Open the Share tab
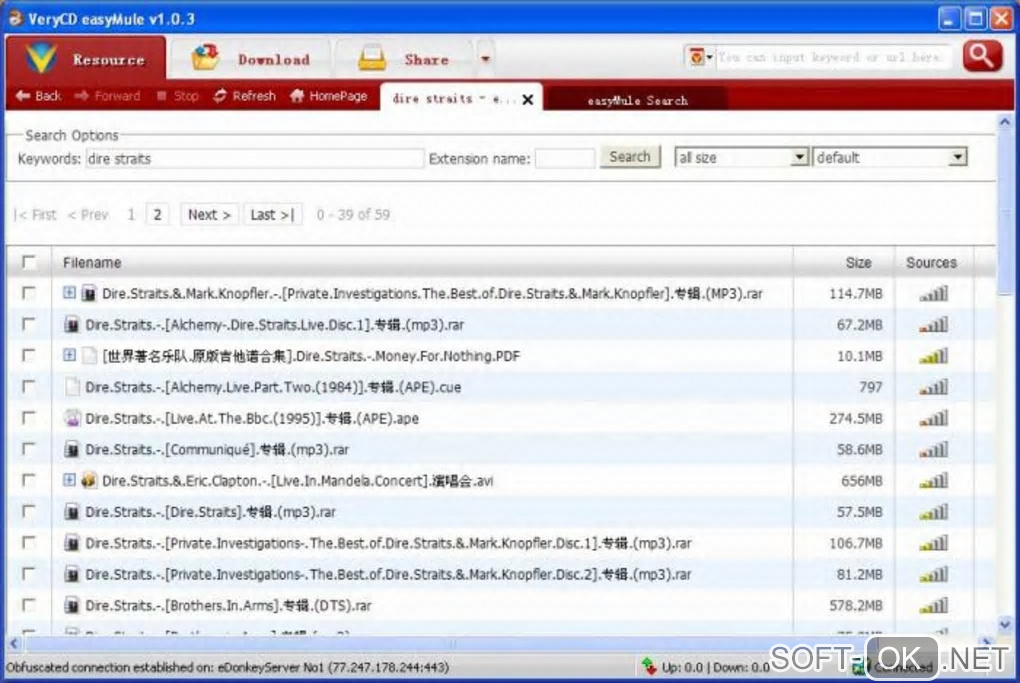Viewport: 1020px width, 683px height. (x=404, y=59)
